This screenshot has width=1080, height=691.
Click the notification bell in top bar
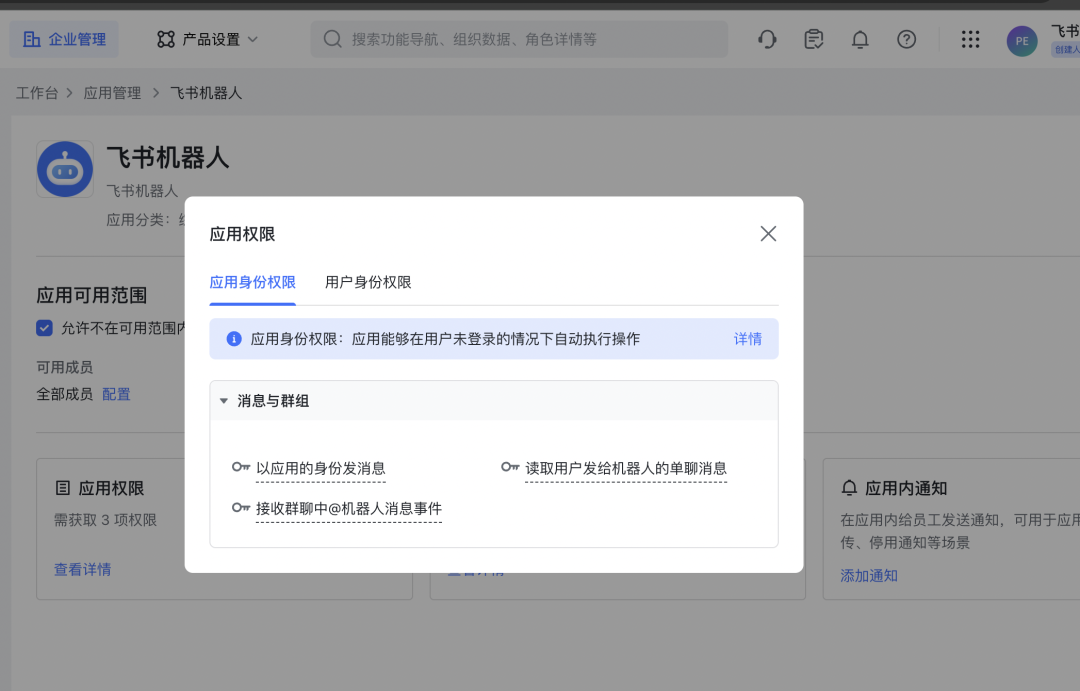(860, 39)
